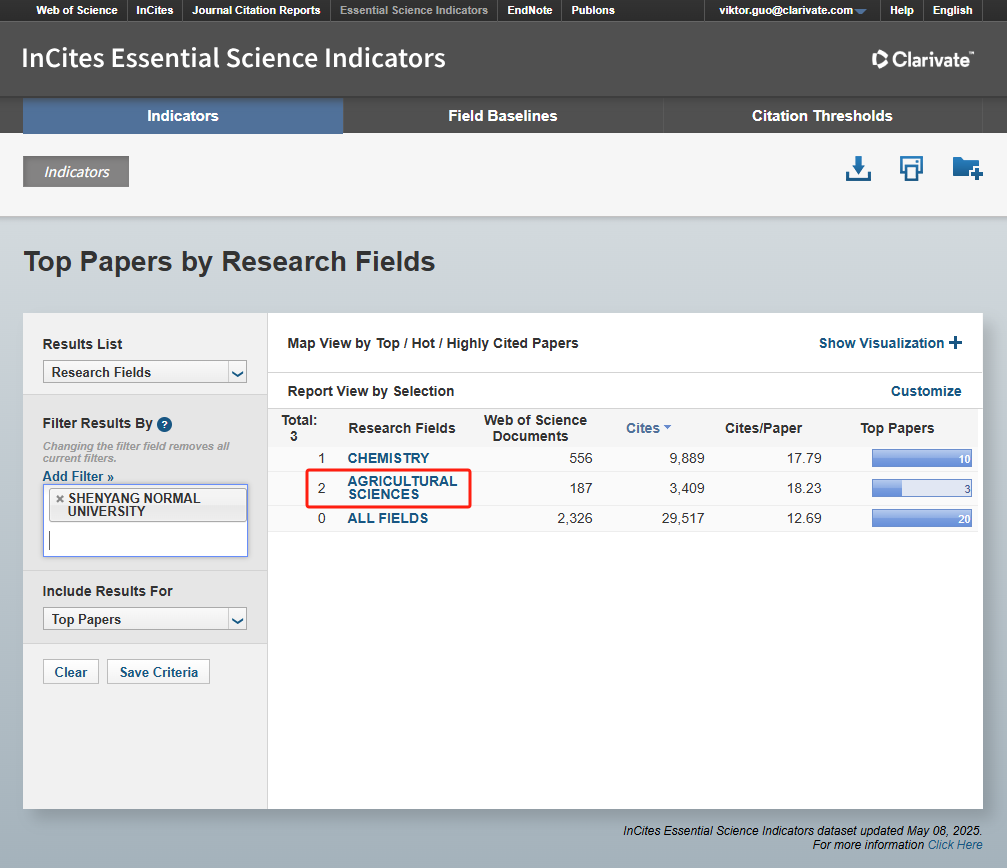Screen dimensions: 1007x868
Task: Click the Chemistry Top Papers bar
Action: 921,459
